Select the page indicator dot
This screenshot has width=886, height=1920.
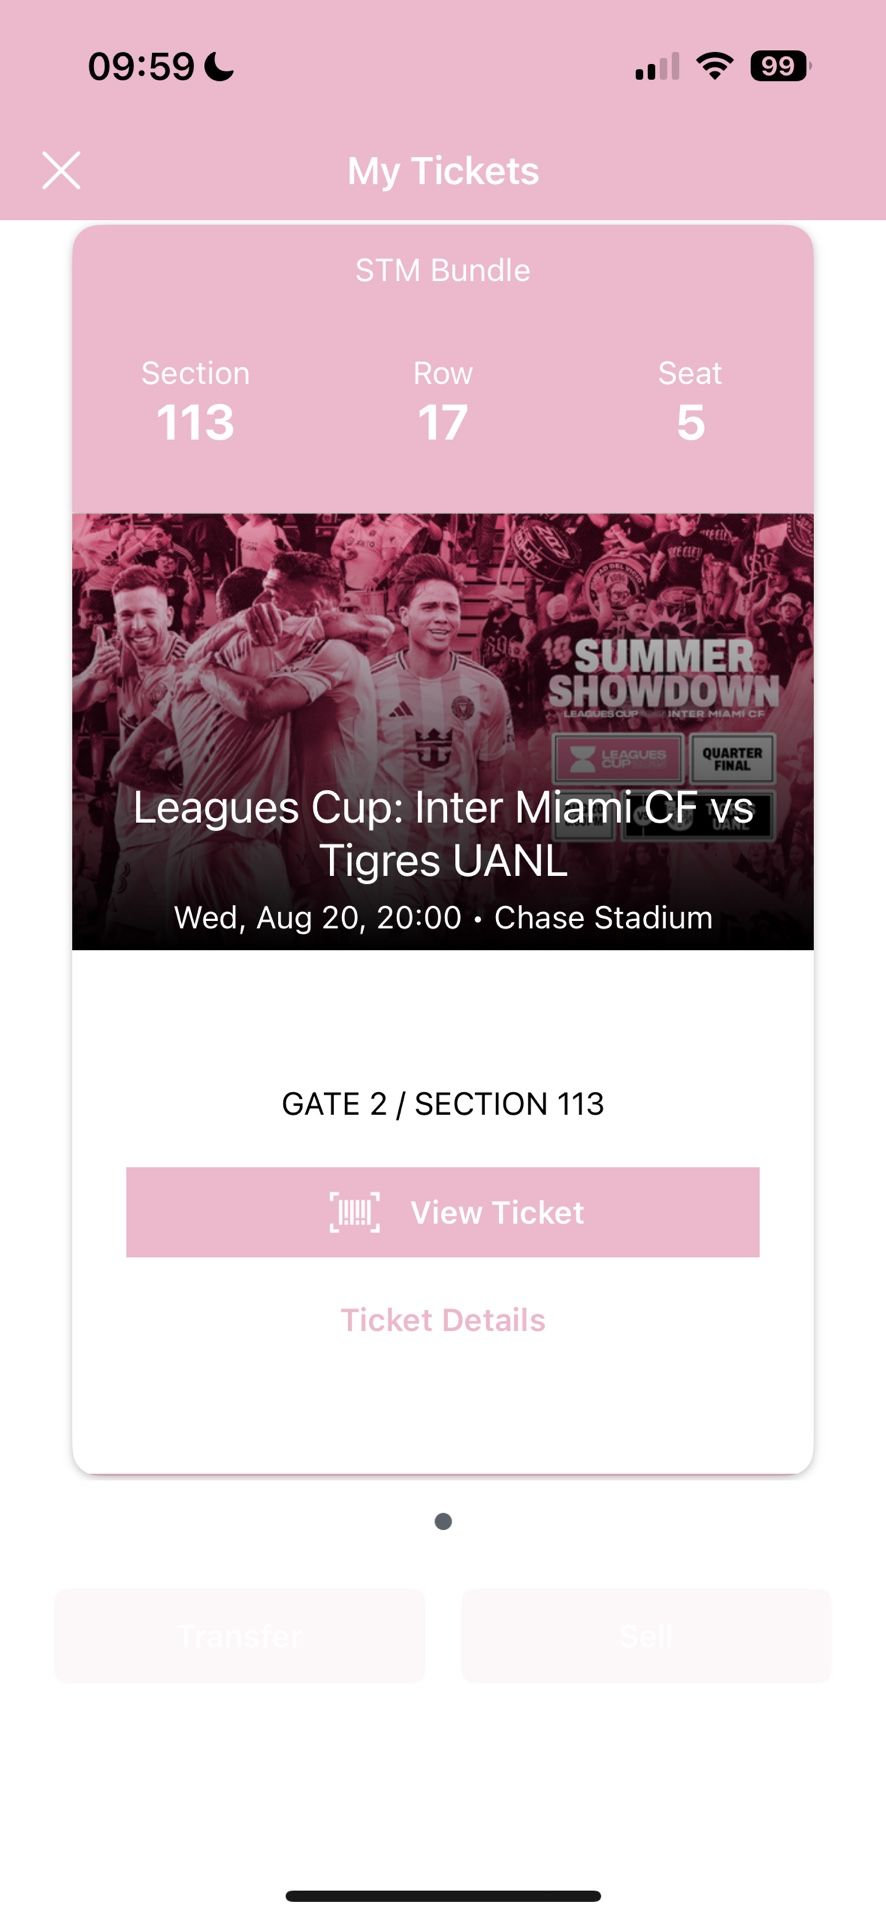point(443,1521)
